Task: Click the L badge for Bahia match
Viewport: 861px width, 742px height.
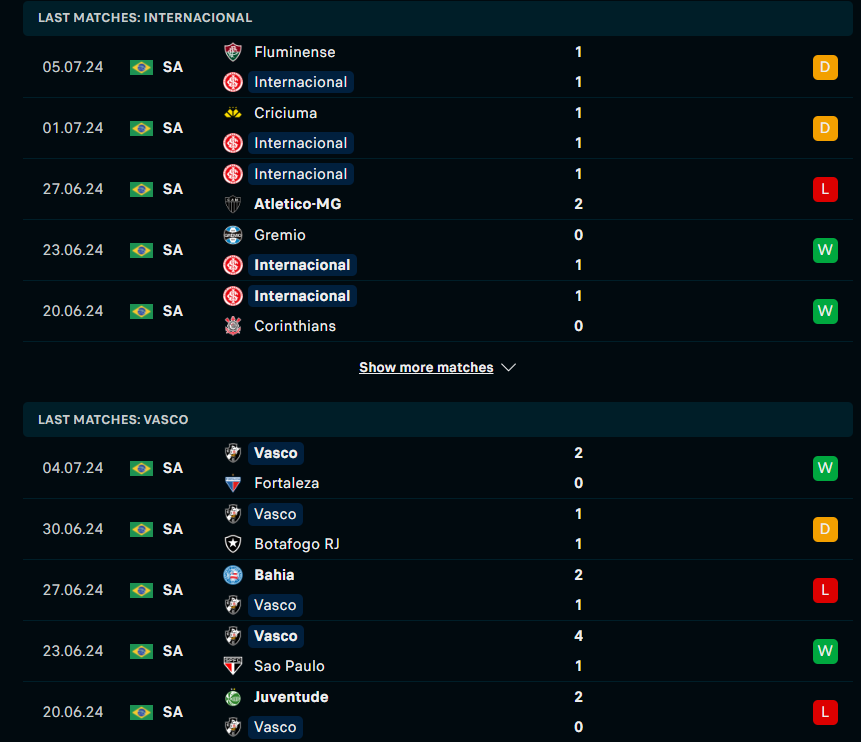Action: (825, 590)
